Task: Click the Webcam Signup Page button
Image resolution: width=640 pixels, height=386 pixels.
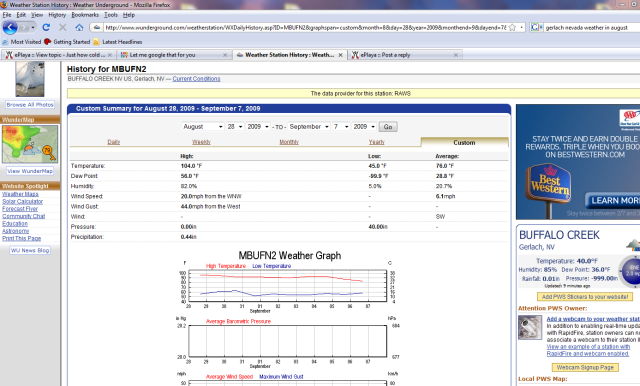Action: 585,368
